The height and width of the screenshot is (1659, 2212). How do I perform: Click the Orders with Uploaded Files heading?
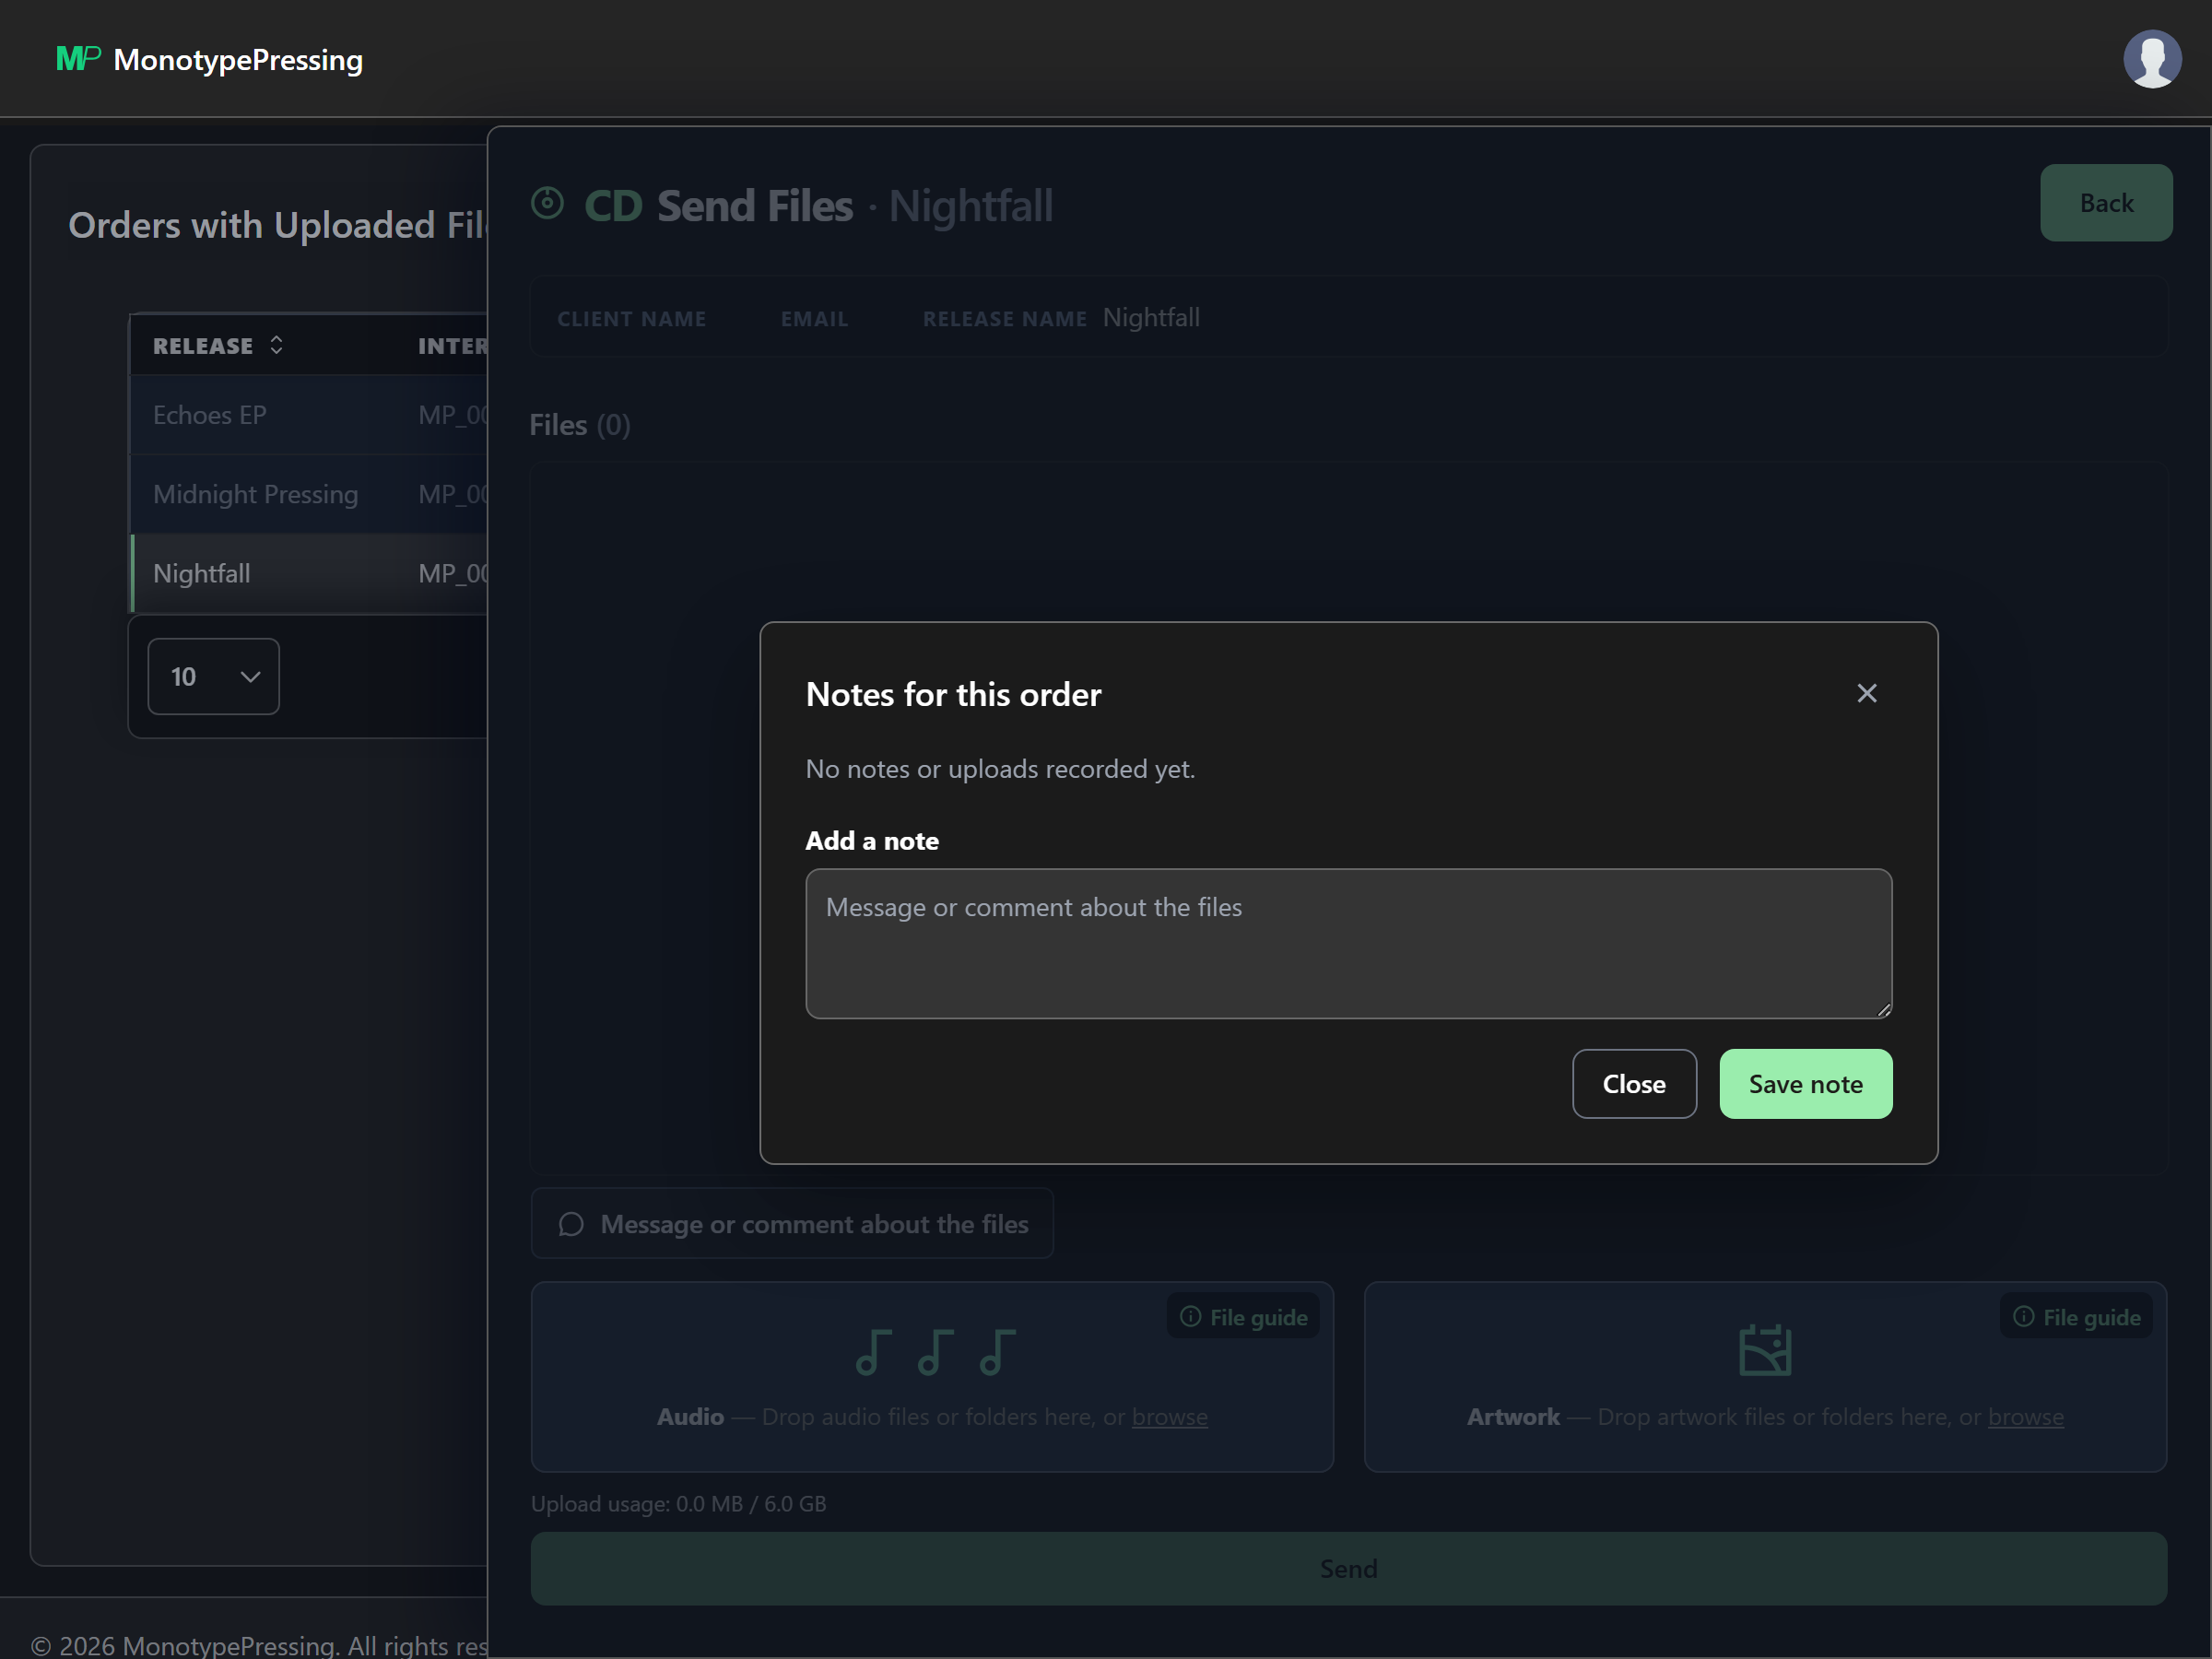tap(277, 225)
